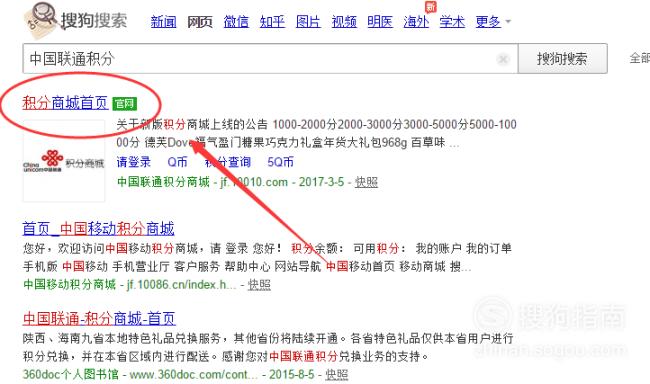650x384 pixels.
Task: Click the 360doc个人图书馆 source text
Action: [x=70, y=374]
